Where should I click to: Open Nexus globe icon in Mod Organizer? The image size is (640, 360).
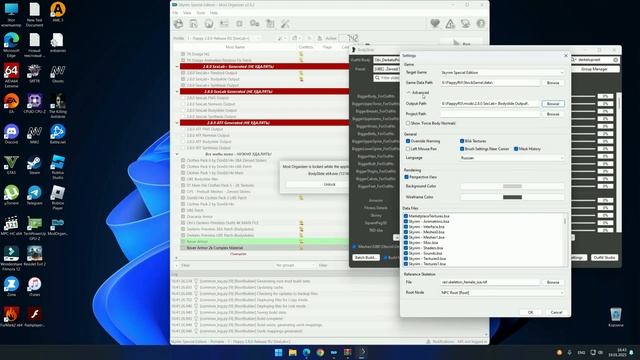tap(209, 24)
